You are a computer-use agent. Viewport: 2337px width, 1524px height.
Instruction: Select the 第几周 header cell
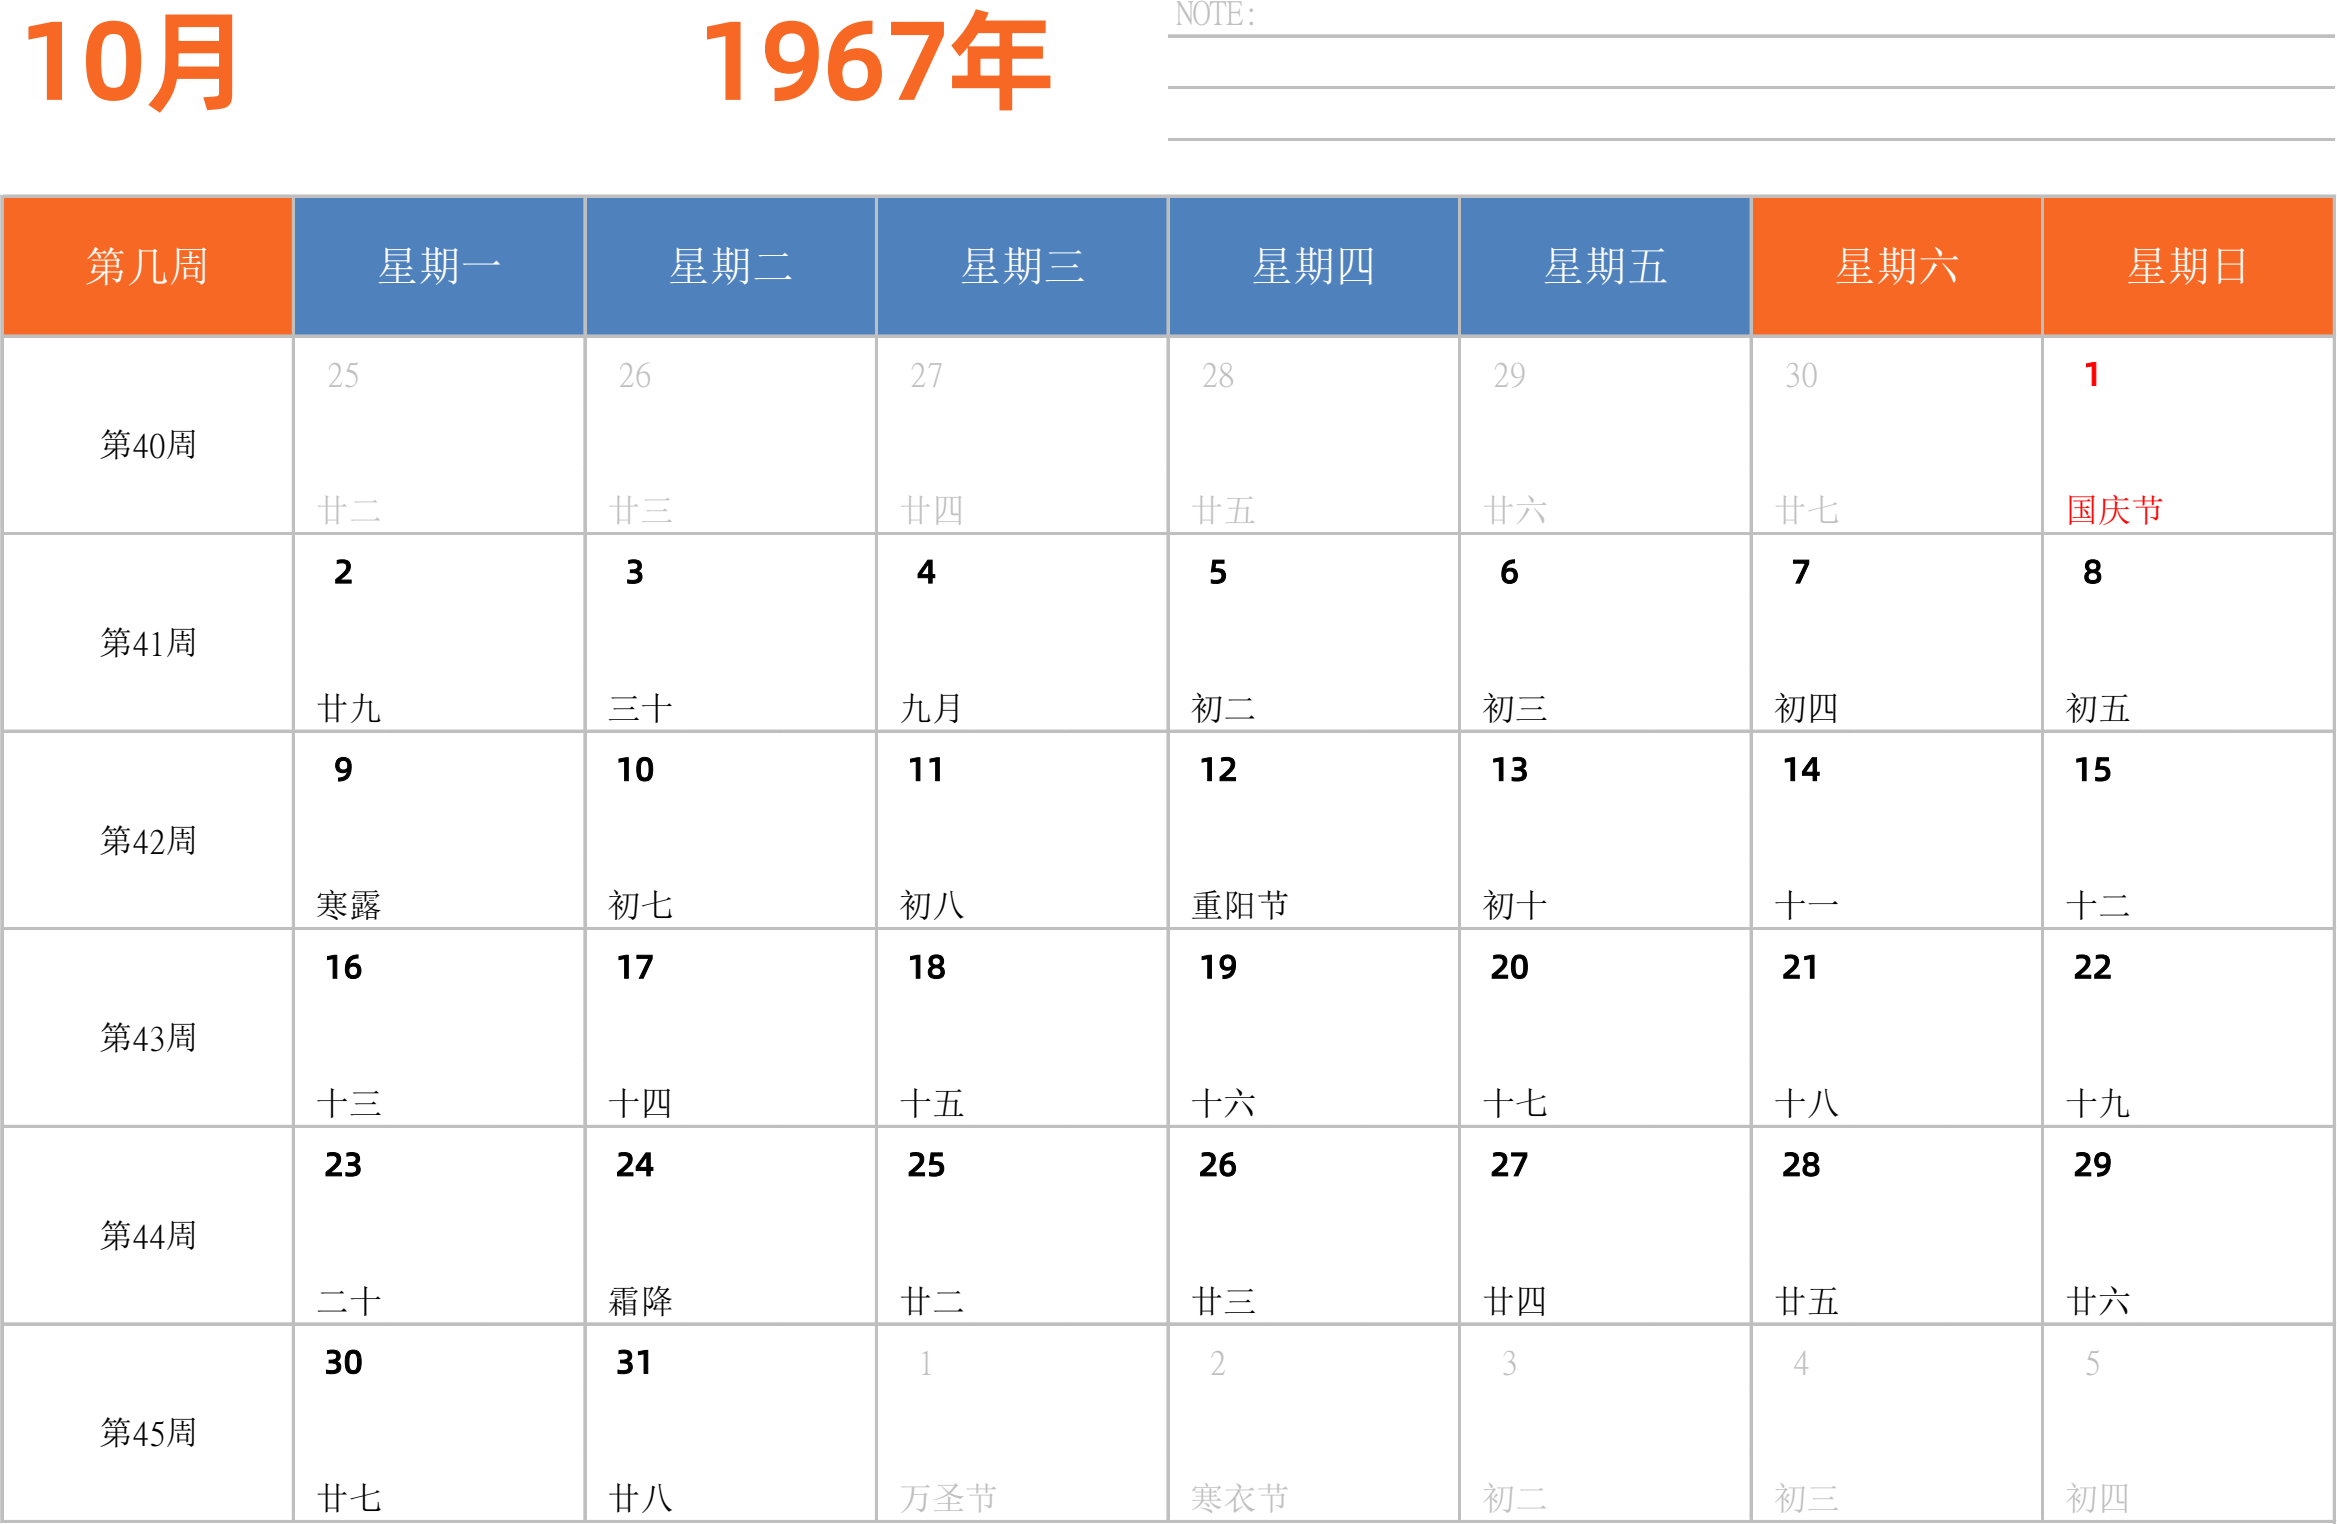148,266
